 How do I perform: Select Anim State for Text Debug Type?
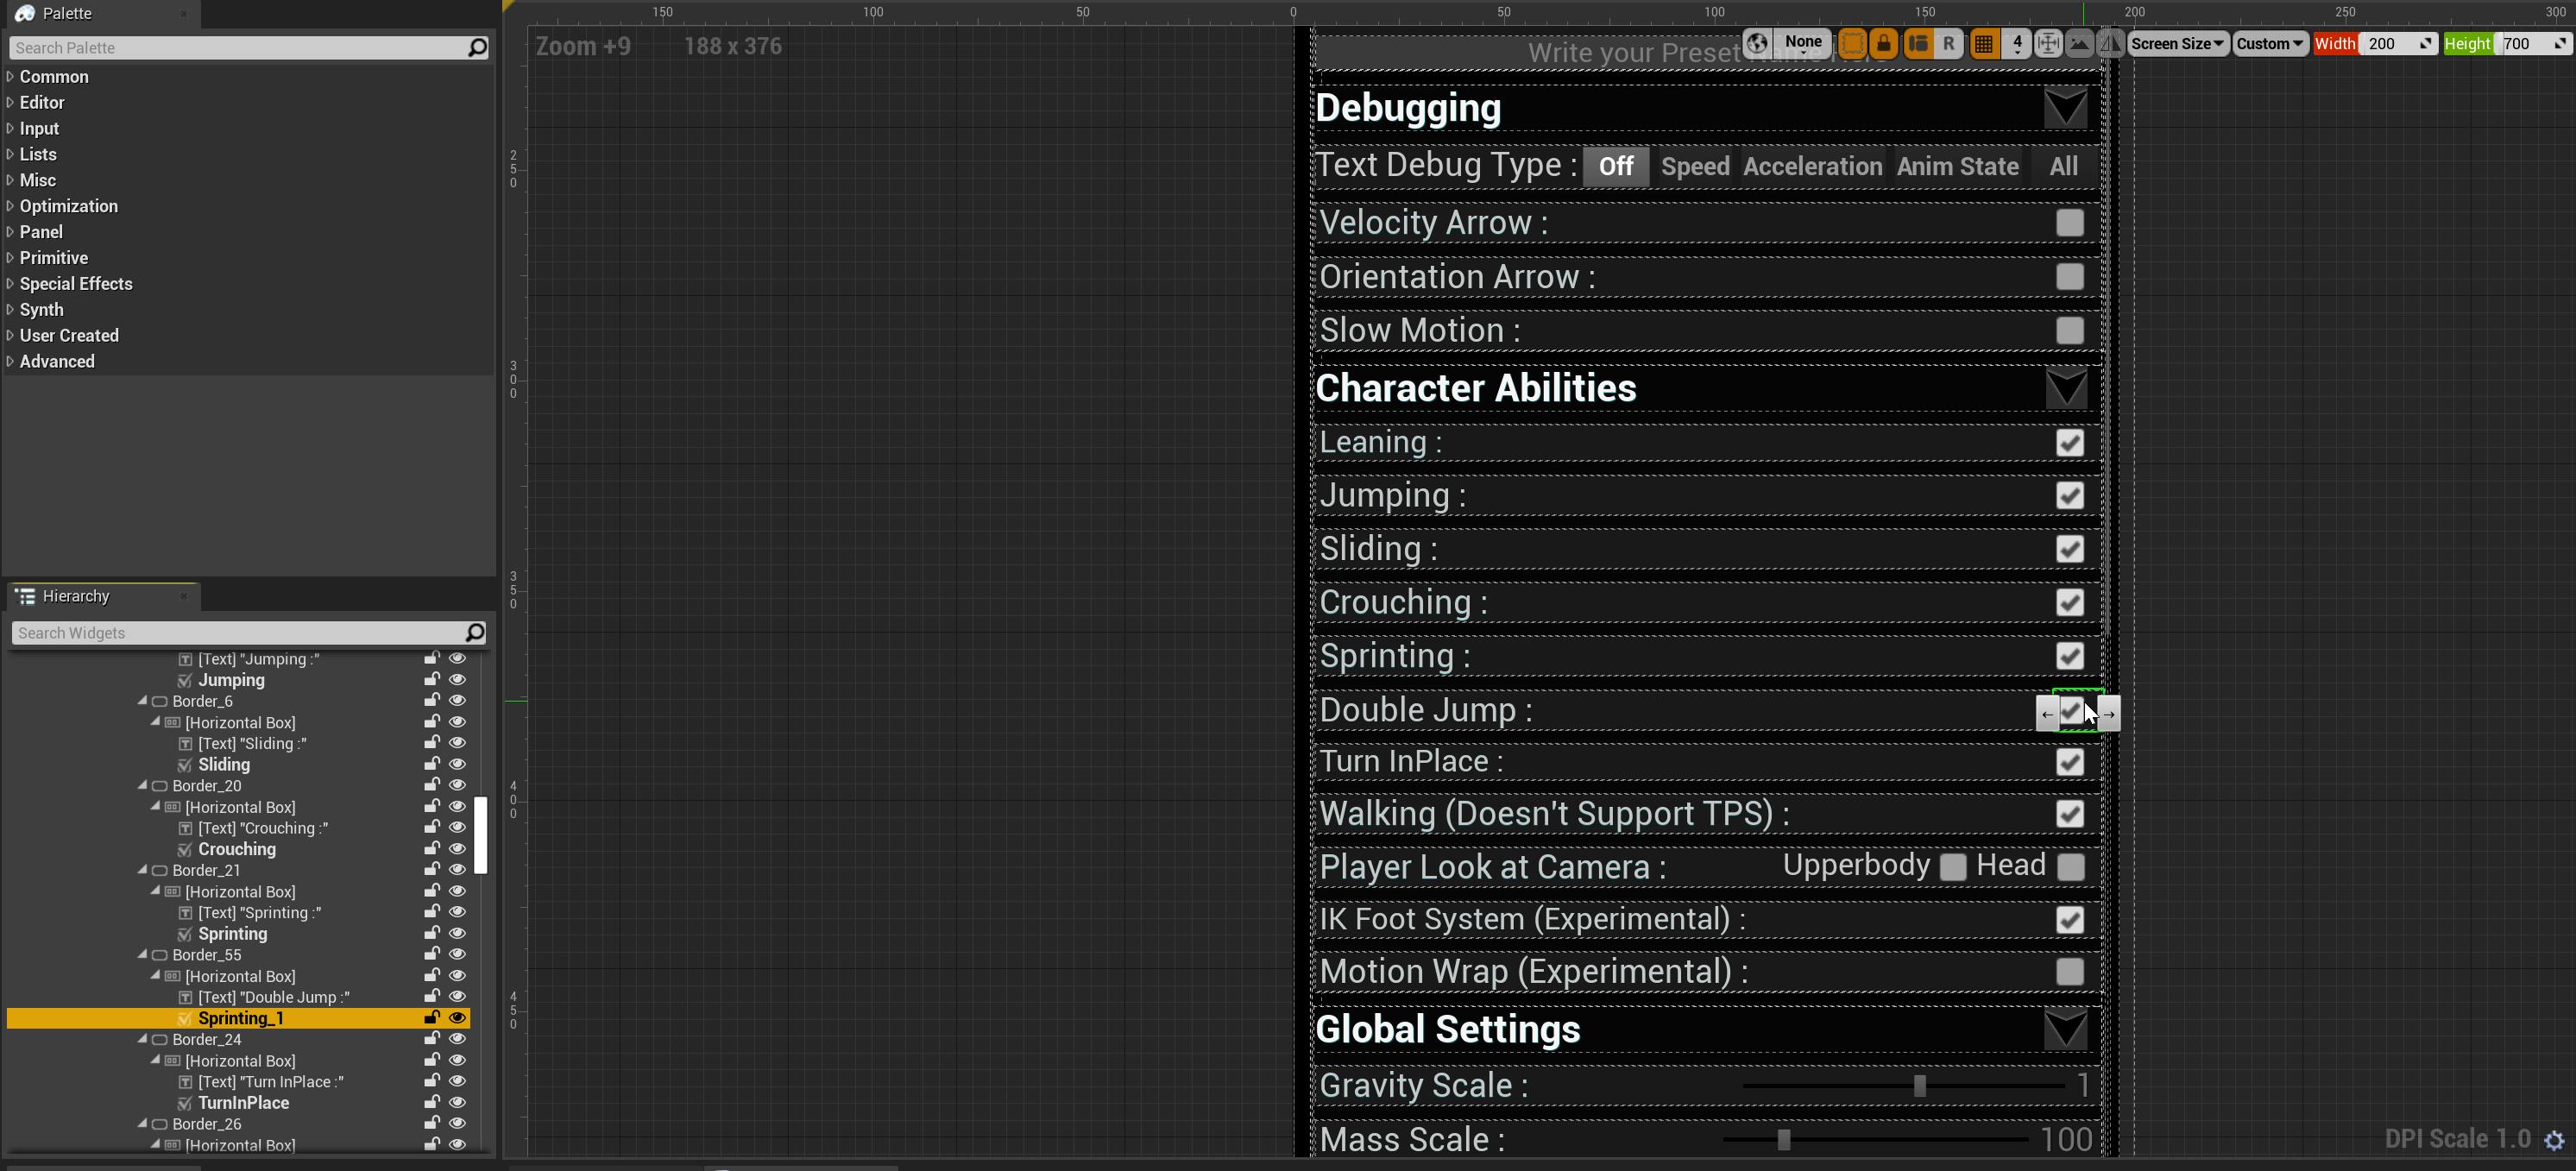click(x=1957, y=167)
